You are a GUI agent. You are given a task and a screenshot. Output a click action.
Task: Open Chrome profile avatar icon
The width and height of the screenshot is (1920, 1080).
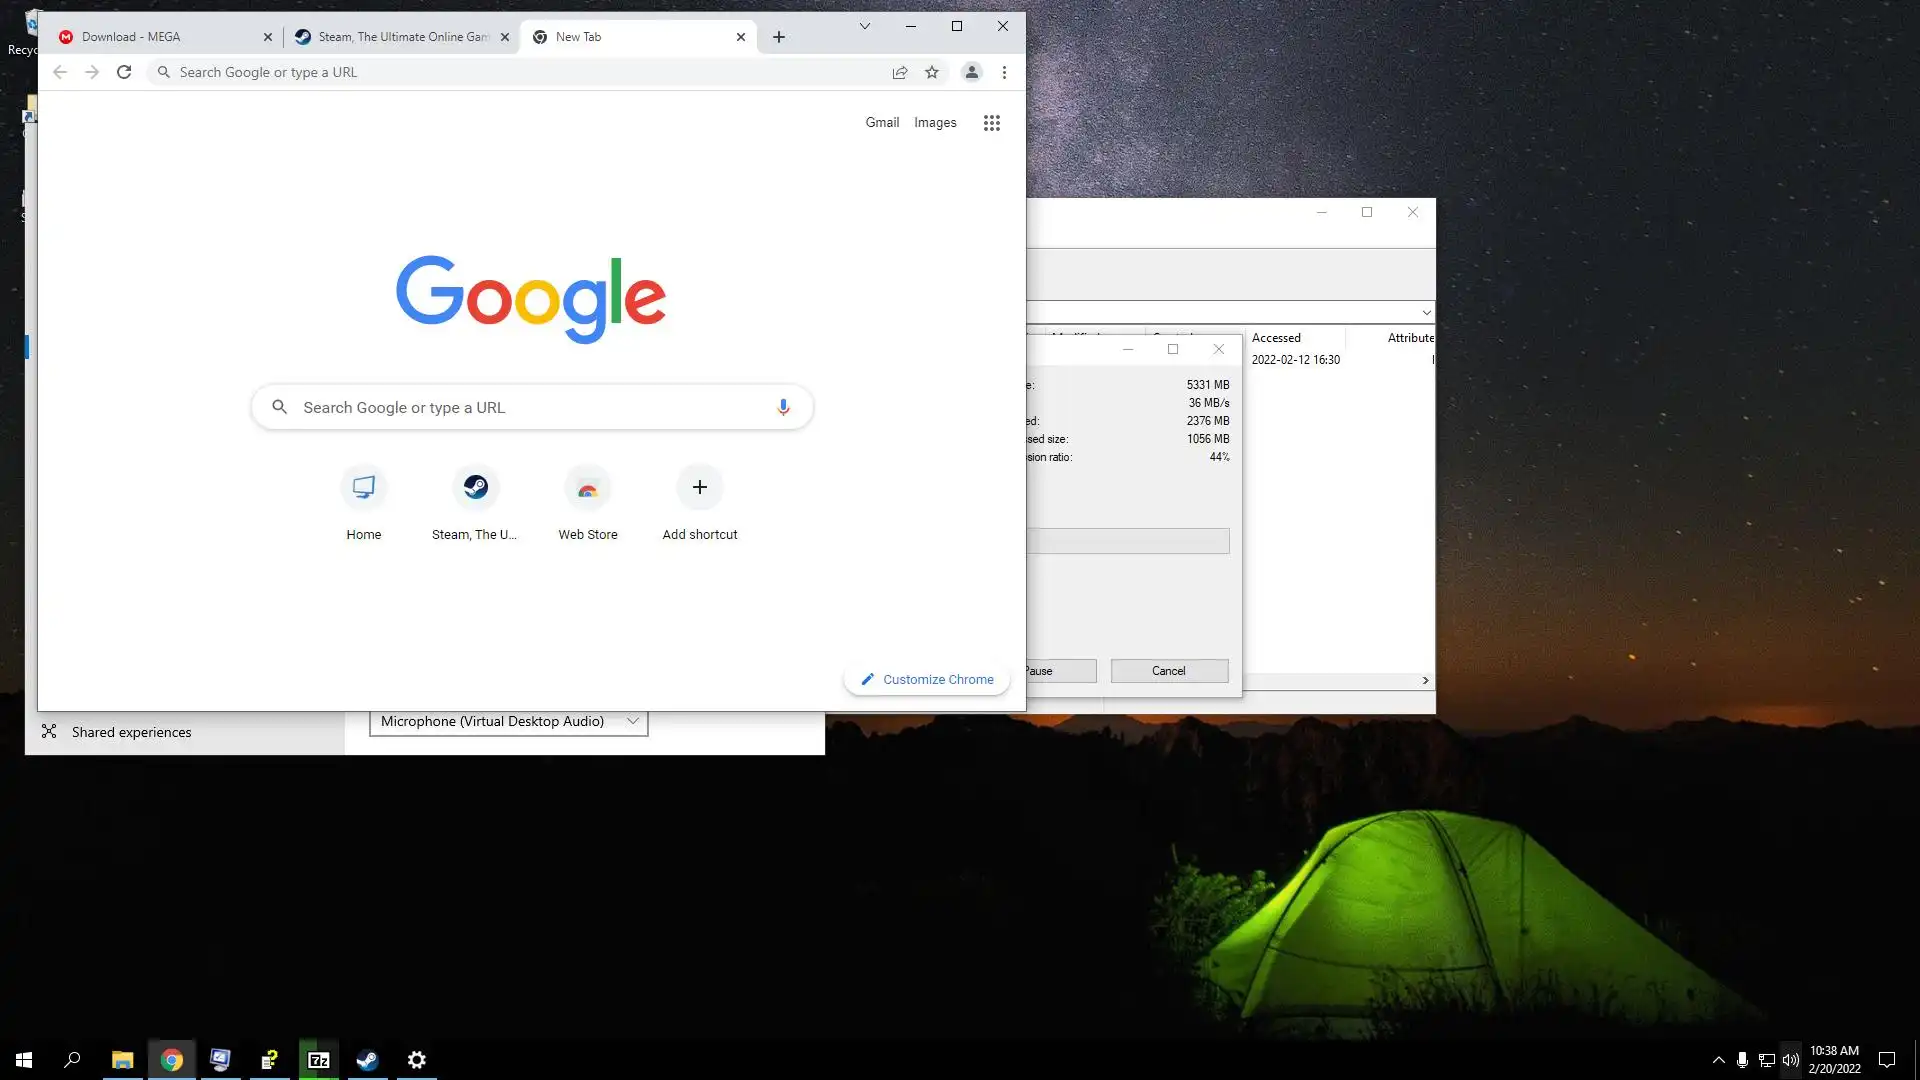(x=971, y=72)
